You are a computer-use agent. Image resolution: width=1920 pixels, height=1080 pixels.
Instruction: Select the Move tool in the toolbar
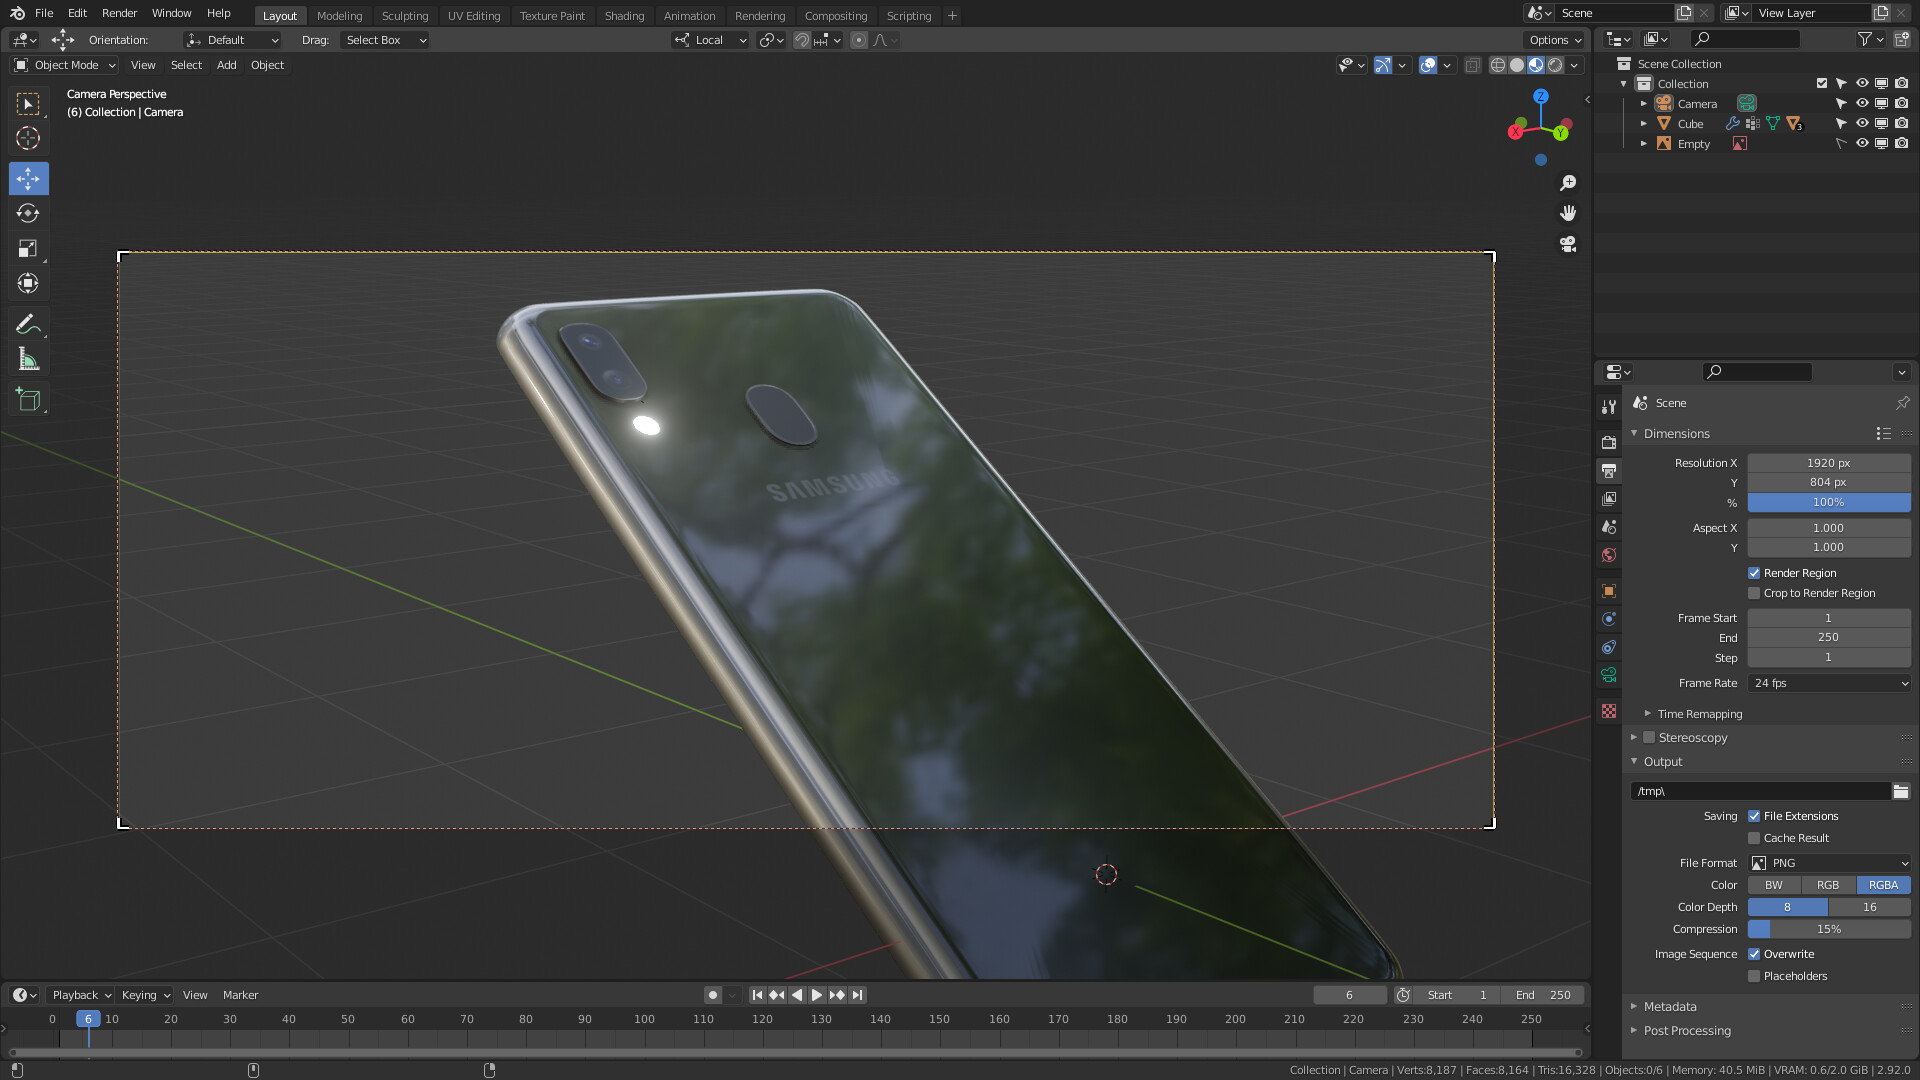coord(28,178)
